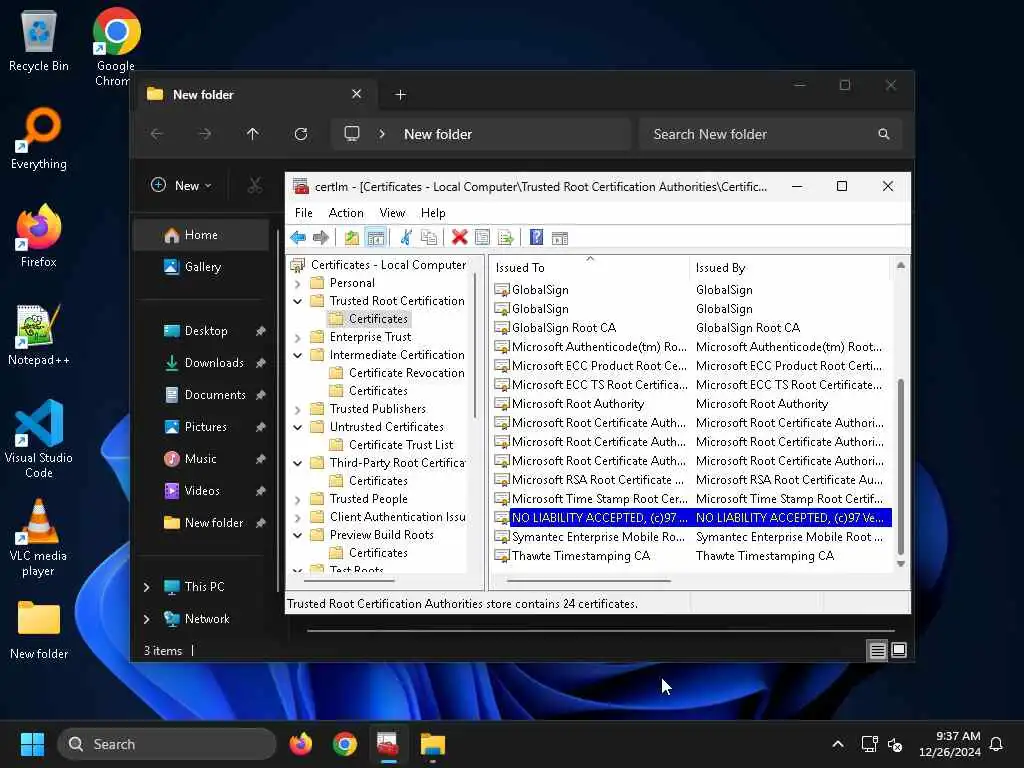The height and width of the screenshot is (768, 1024).
Task: Click New folder breadcrumb in address bar
Action: (x=438, y=134)
